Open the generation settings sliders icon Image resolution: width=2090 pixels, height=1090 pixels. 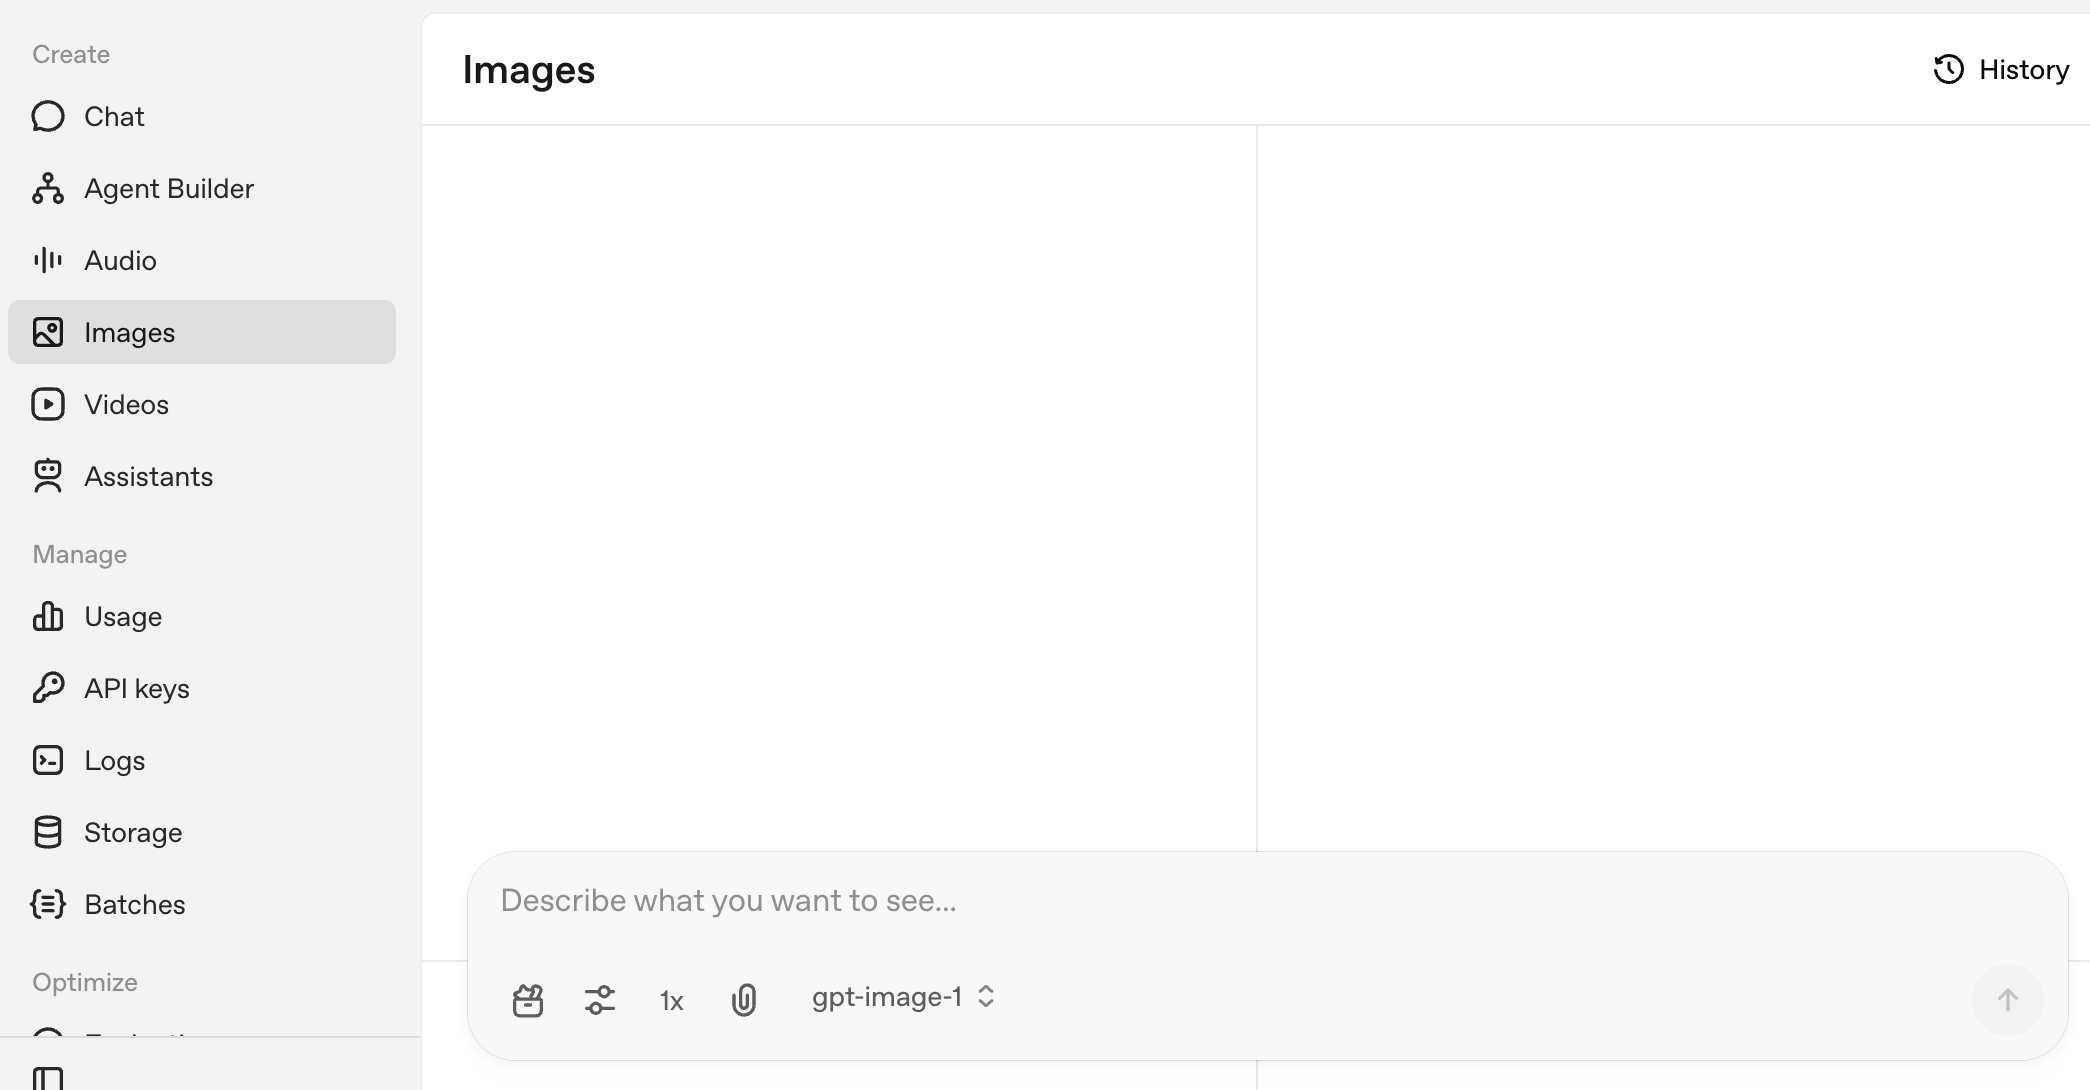(600, 1000)
